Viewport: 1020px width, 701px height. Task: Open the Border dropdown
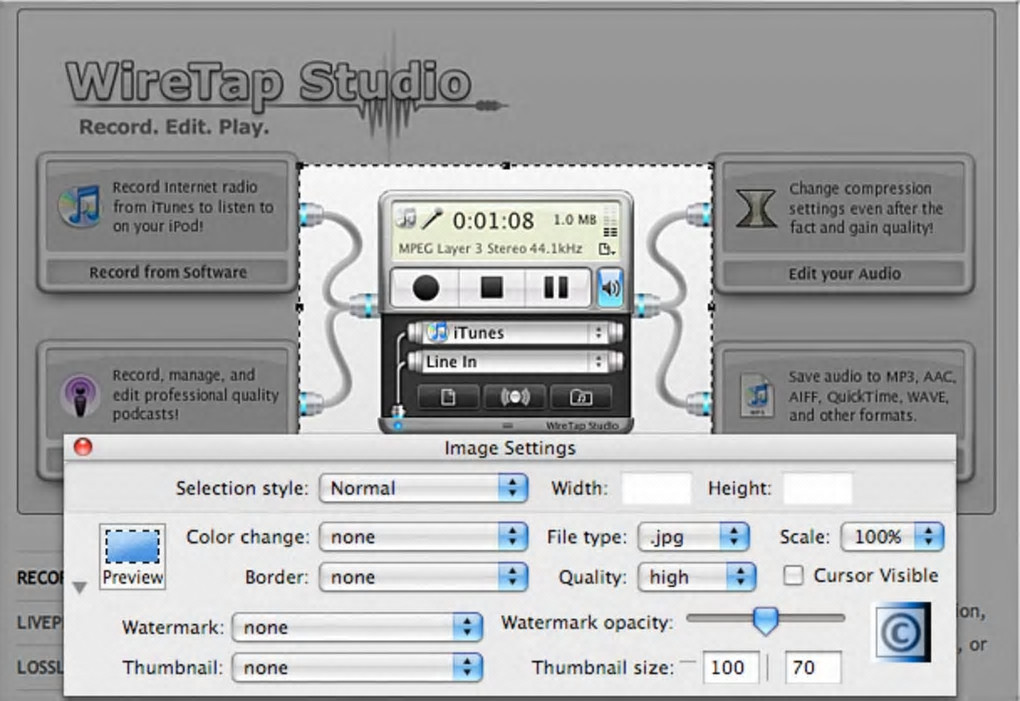(423, 577)
